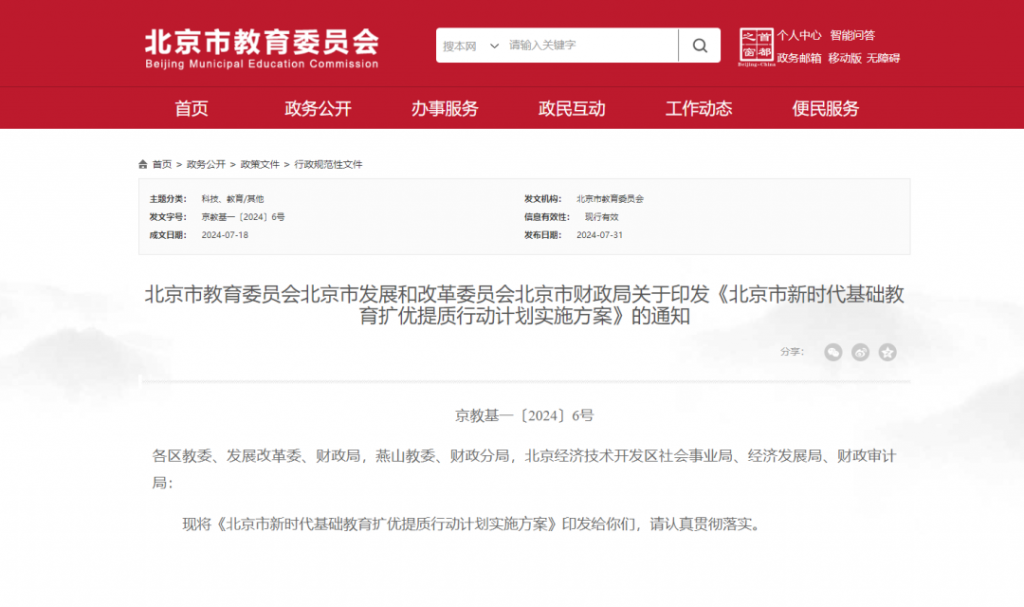The image size is (1024, 607).
Task: Open the 工作动态 navigation item
Action: [699, 109]
